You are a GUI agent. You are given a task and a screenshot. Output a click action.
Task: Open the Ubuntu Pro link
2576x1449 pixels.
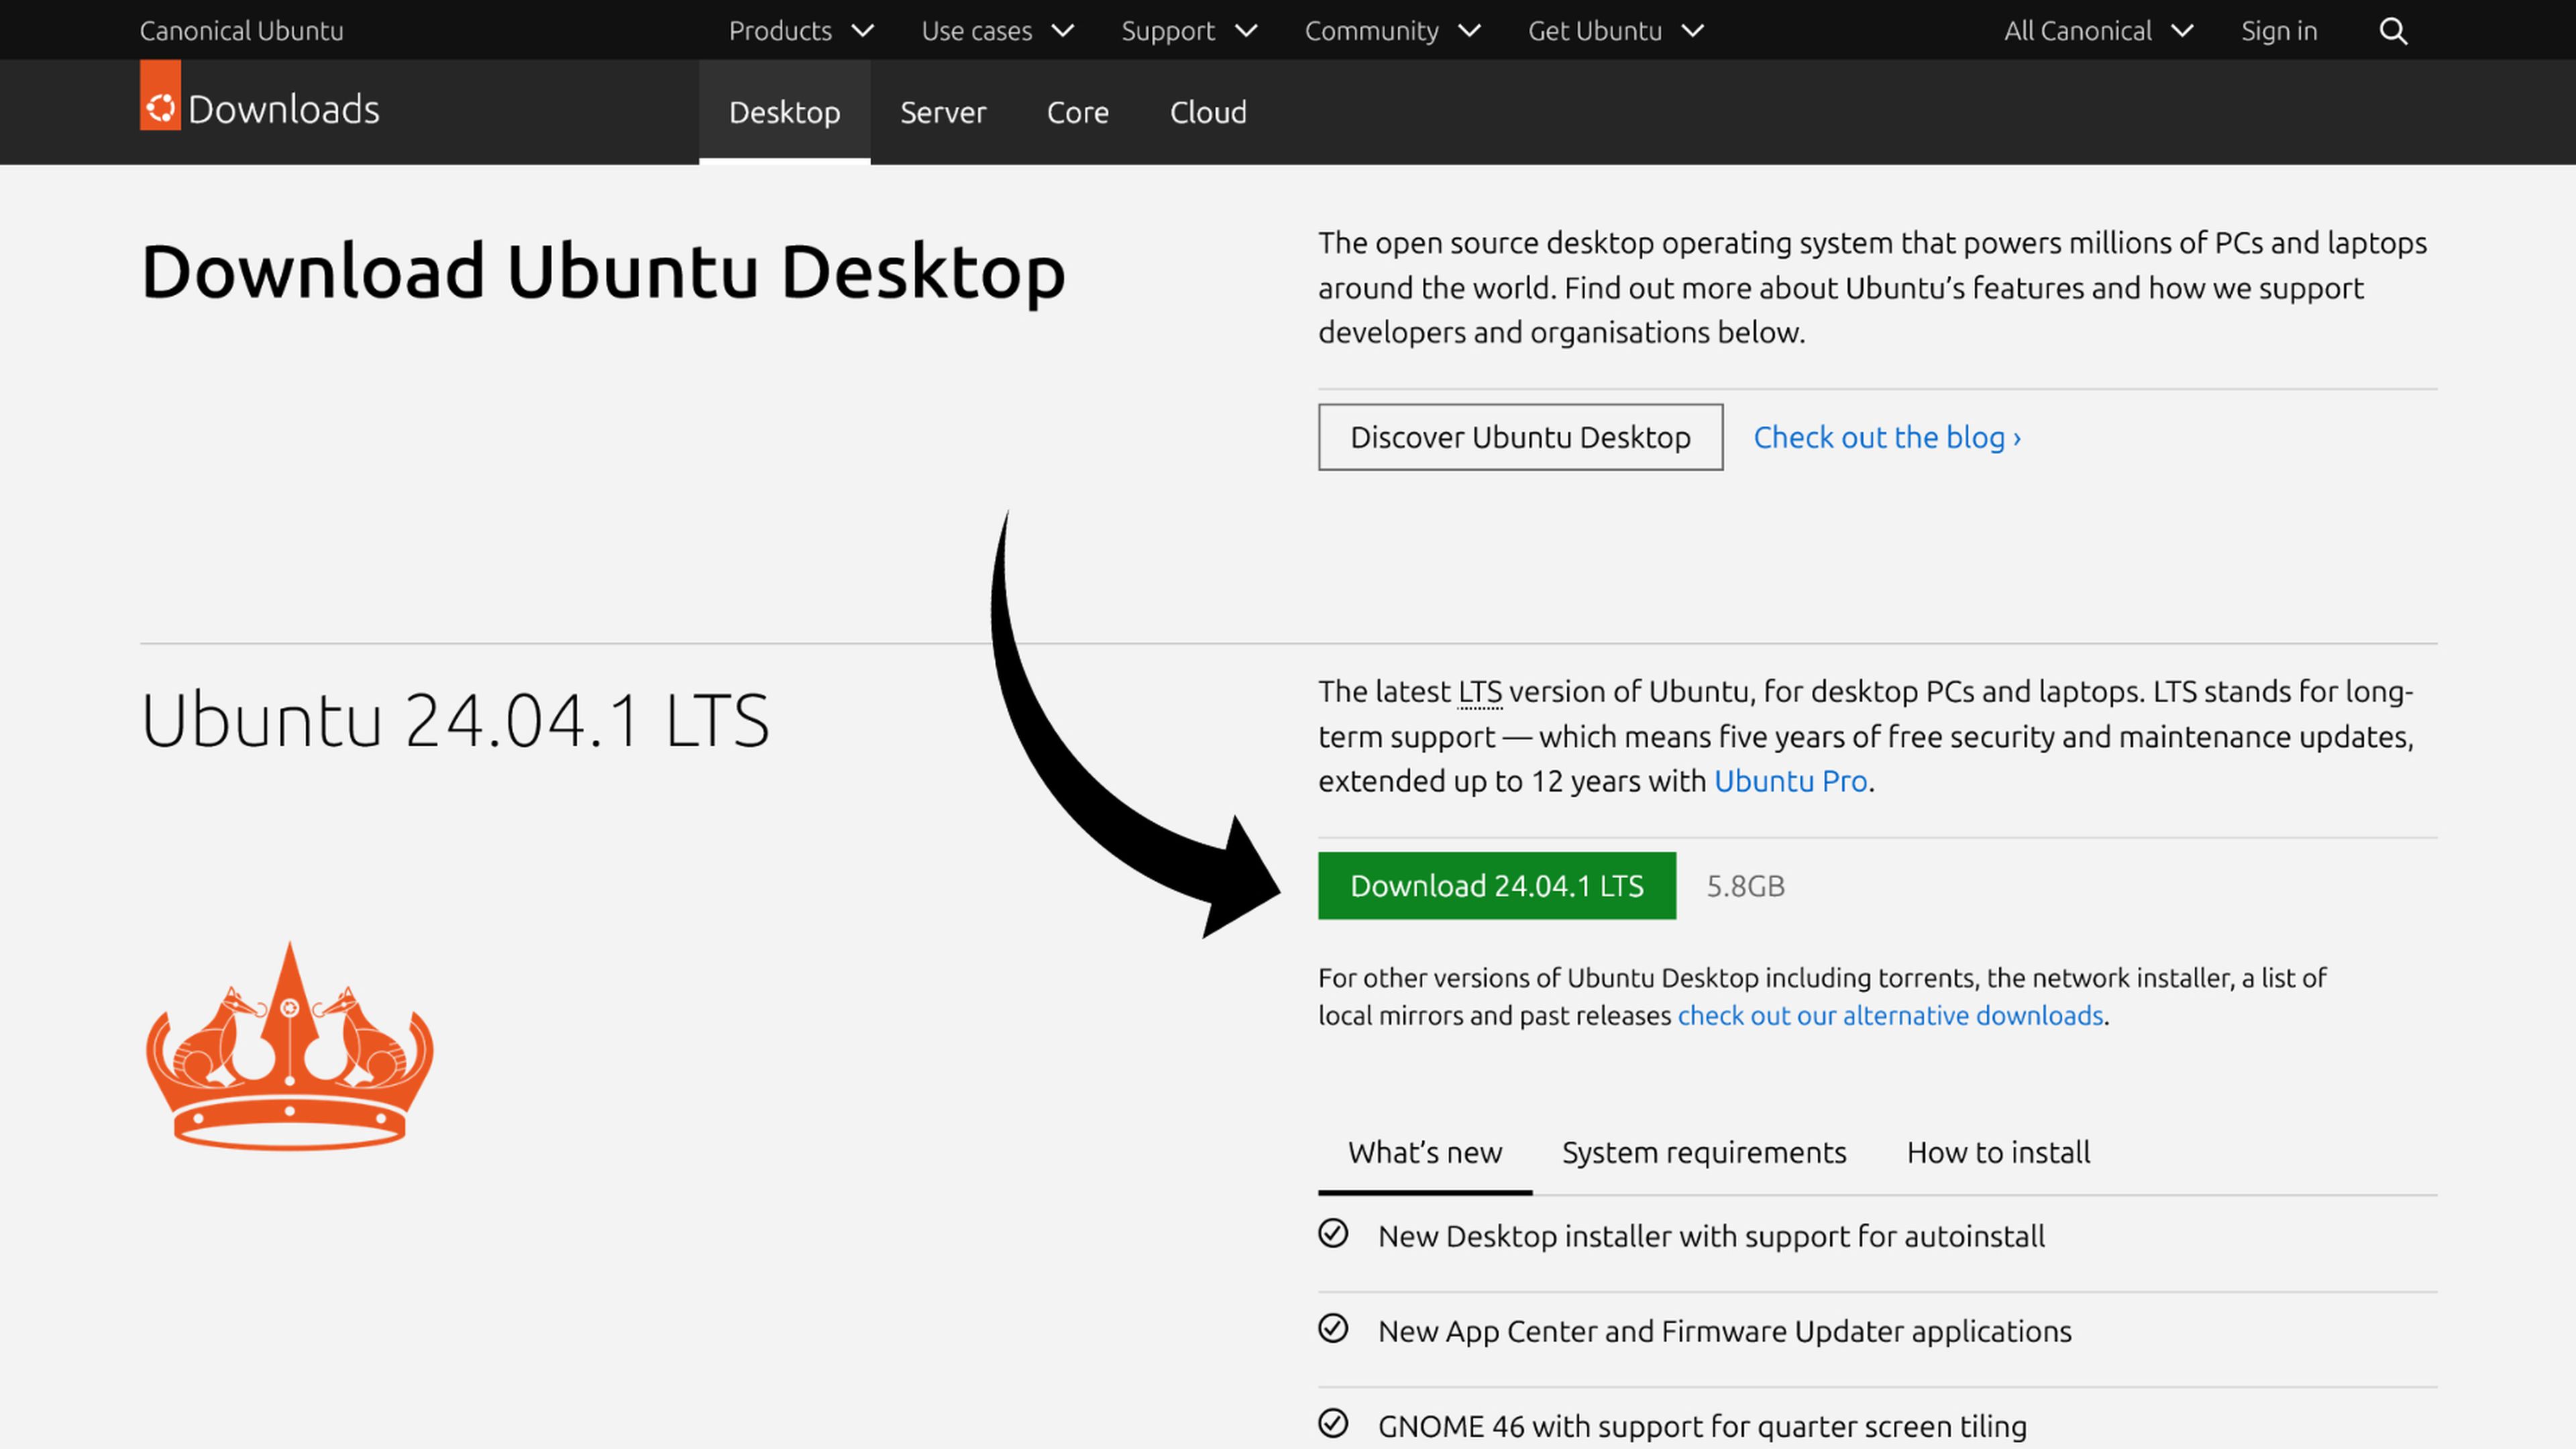pos(1791,781)
